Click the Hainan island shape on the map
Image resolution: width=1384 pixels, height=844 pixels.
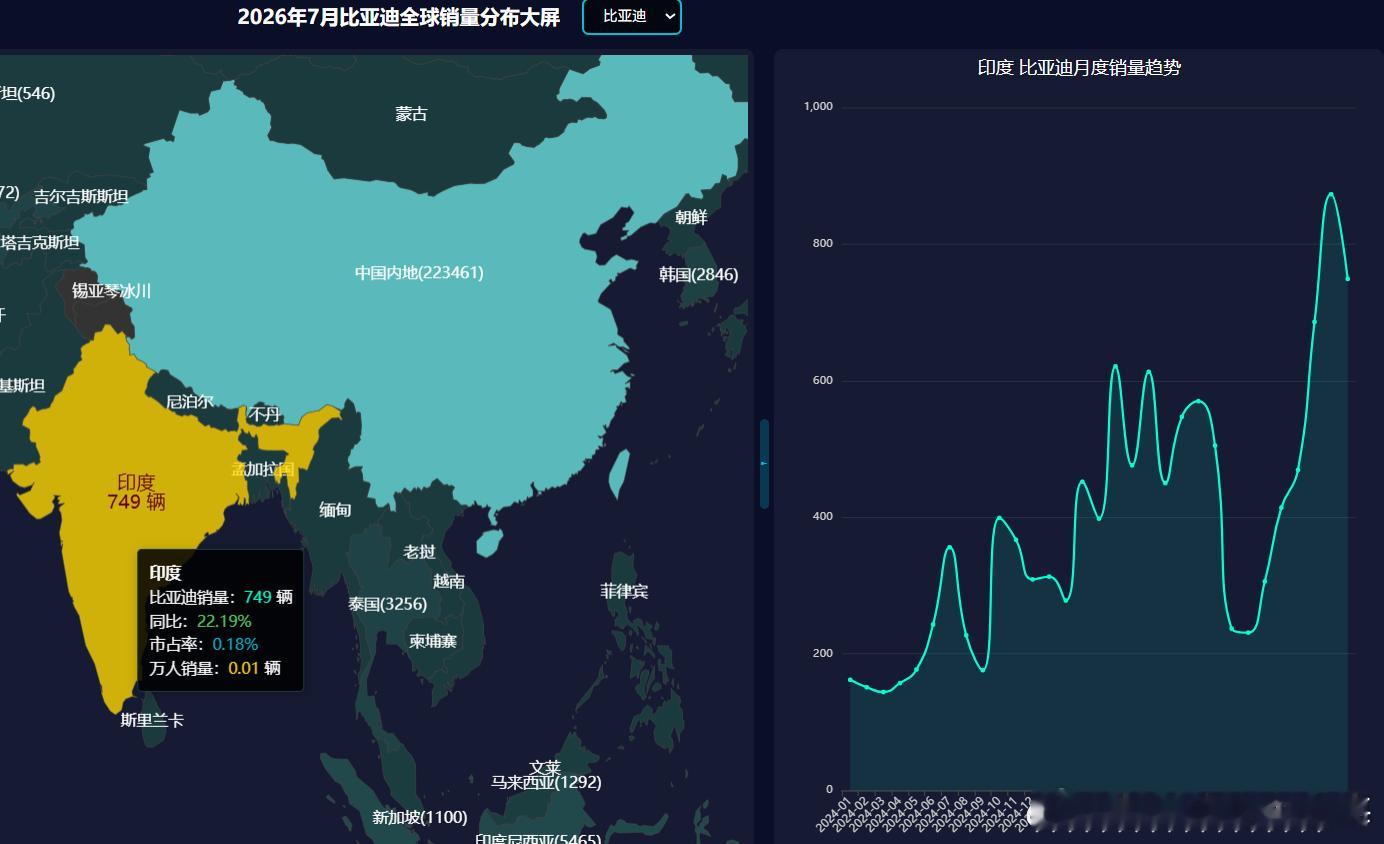(488, 543)
